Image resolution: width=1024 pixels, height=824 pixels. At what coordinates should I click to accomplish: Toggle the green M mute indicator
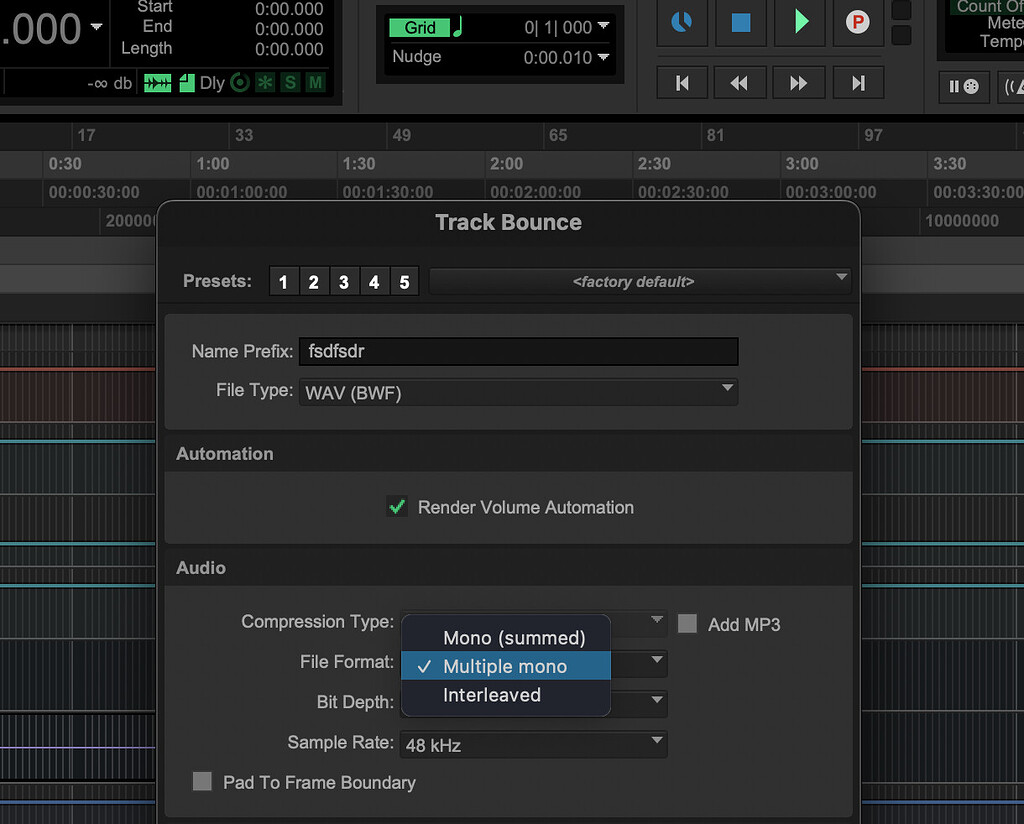click(x=315, y=83)
